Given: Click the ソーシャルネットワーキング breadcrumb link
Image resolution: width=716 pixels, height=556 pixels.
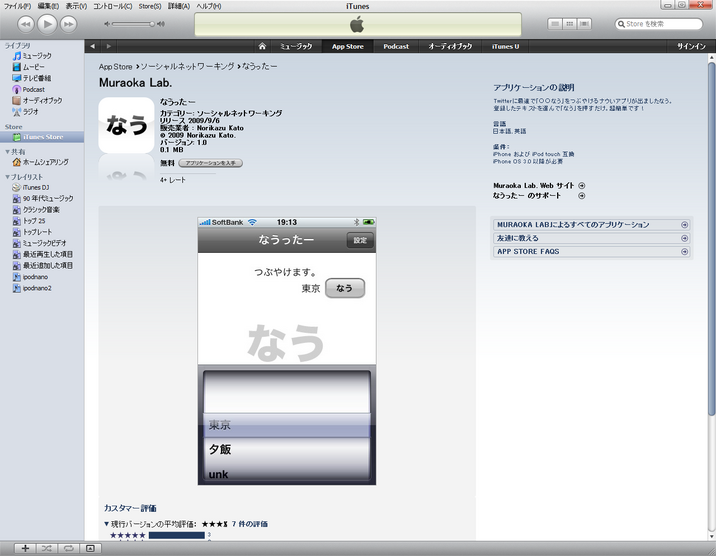Looking at the screenshot, I should click(x=187, y=67).
